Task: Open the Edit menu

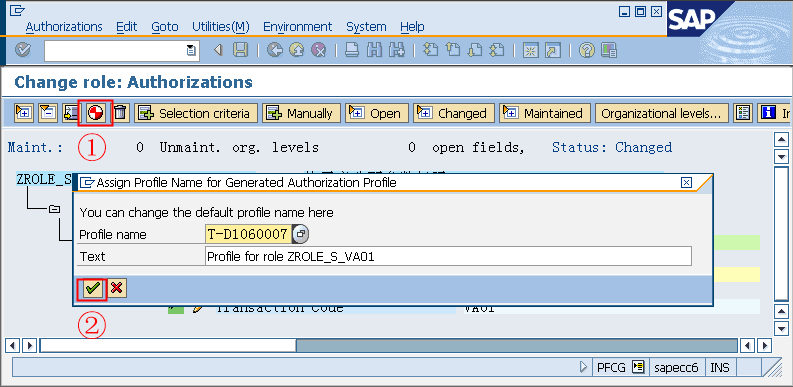Action: [x=126, y=27]
